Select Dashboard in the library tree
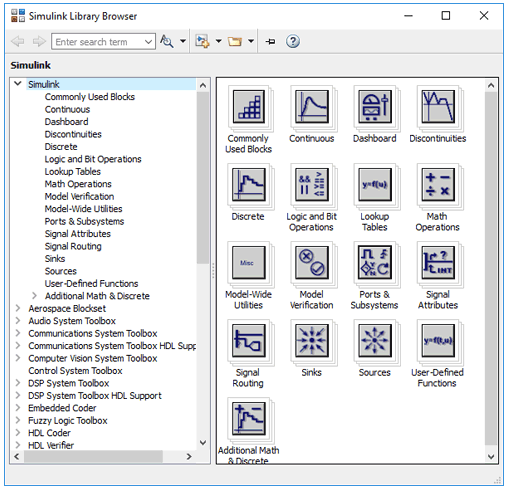Viewport: 506px width, 490px height. [66, 122]
